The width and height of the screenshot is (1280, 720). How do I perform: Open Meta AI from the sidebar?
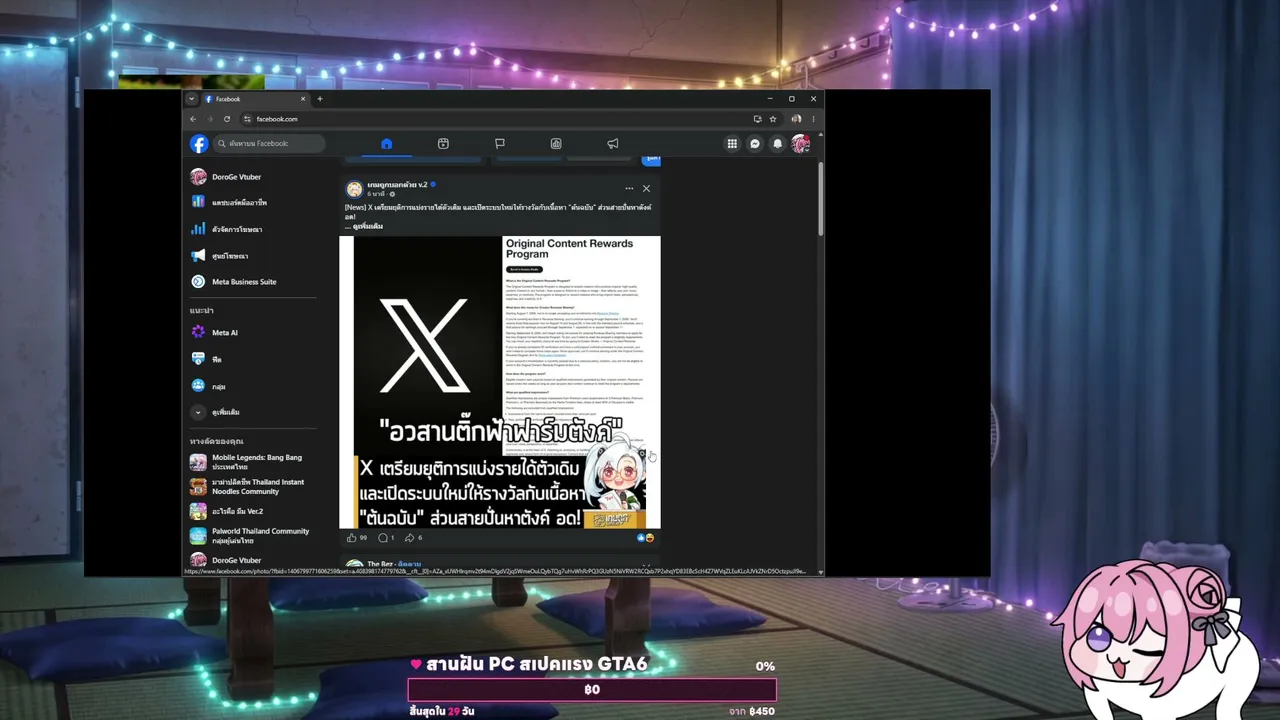click(x=215, y=332)
